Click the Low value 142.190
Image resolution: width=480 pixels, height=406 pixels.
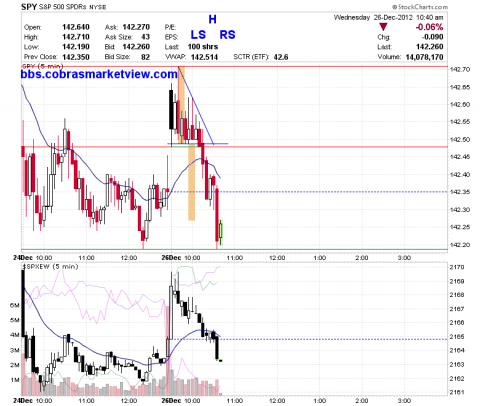tap(76, 47)
